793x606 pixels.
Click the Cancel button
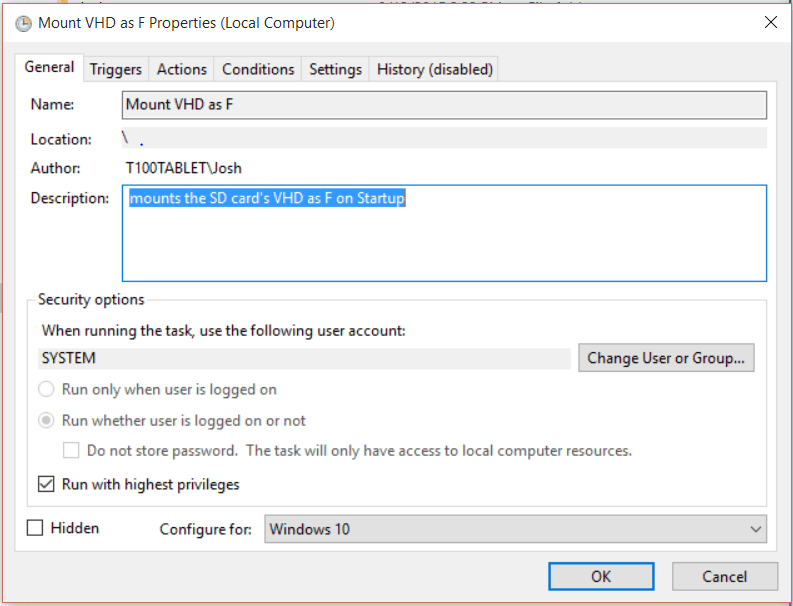725,576
